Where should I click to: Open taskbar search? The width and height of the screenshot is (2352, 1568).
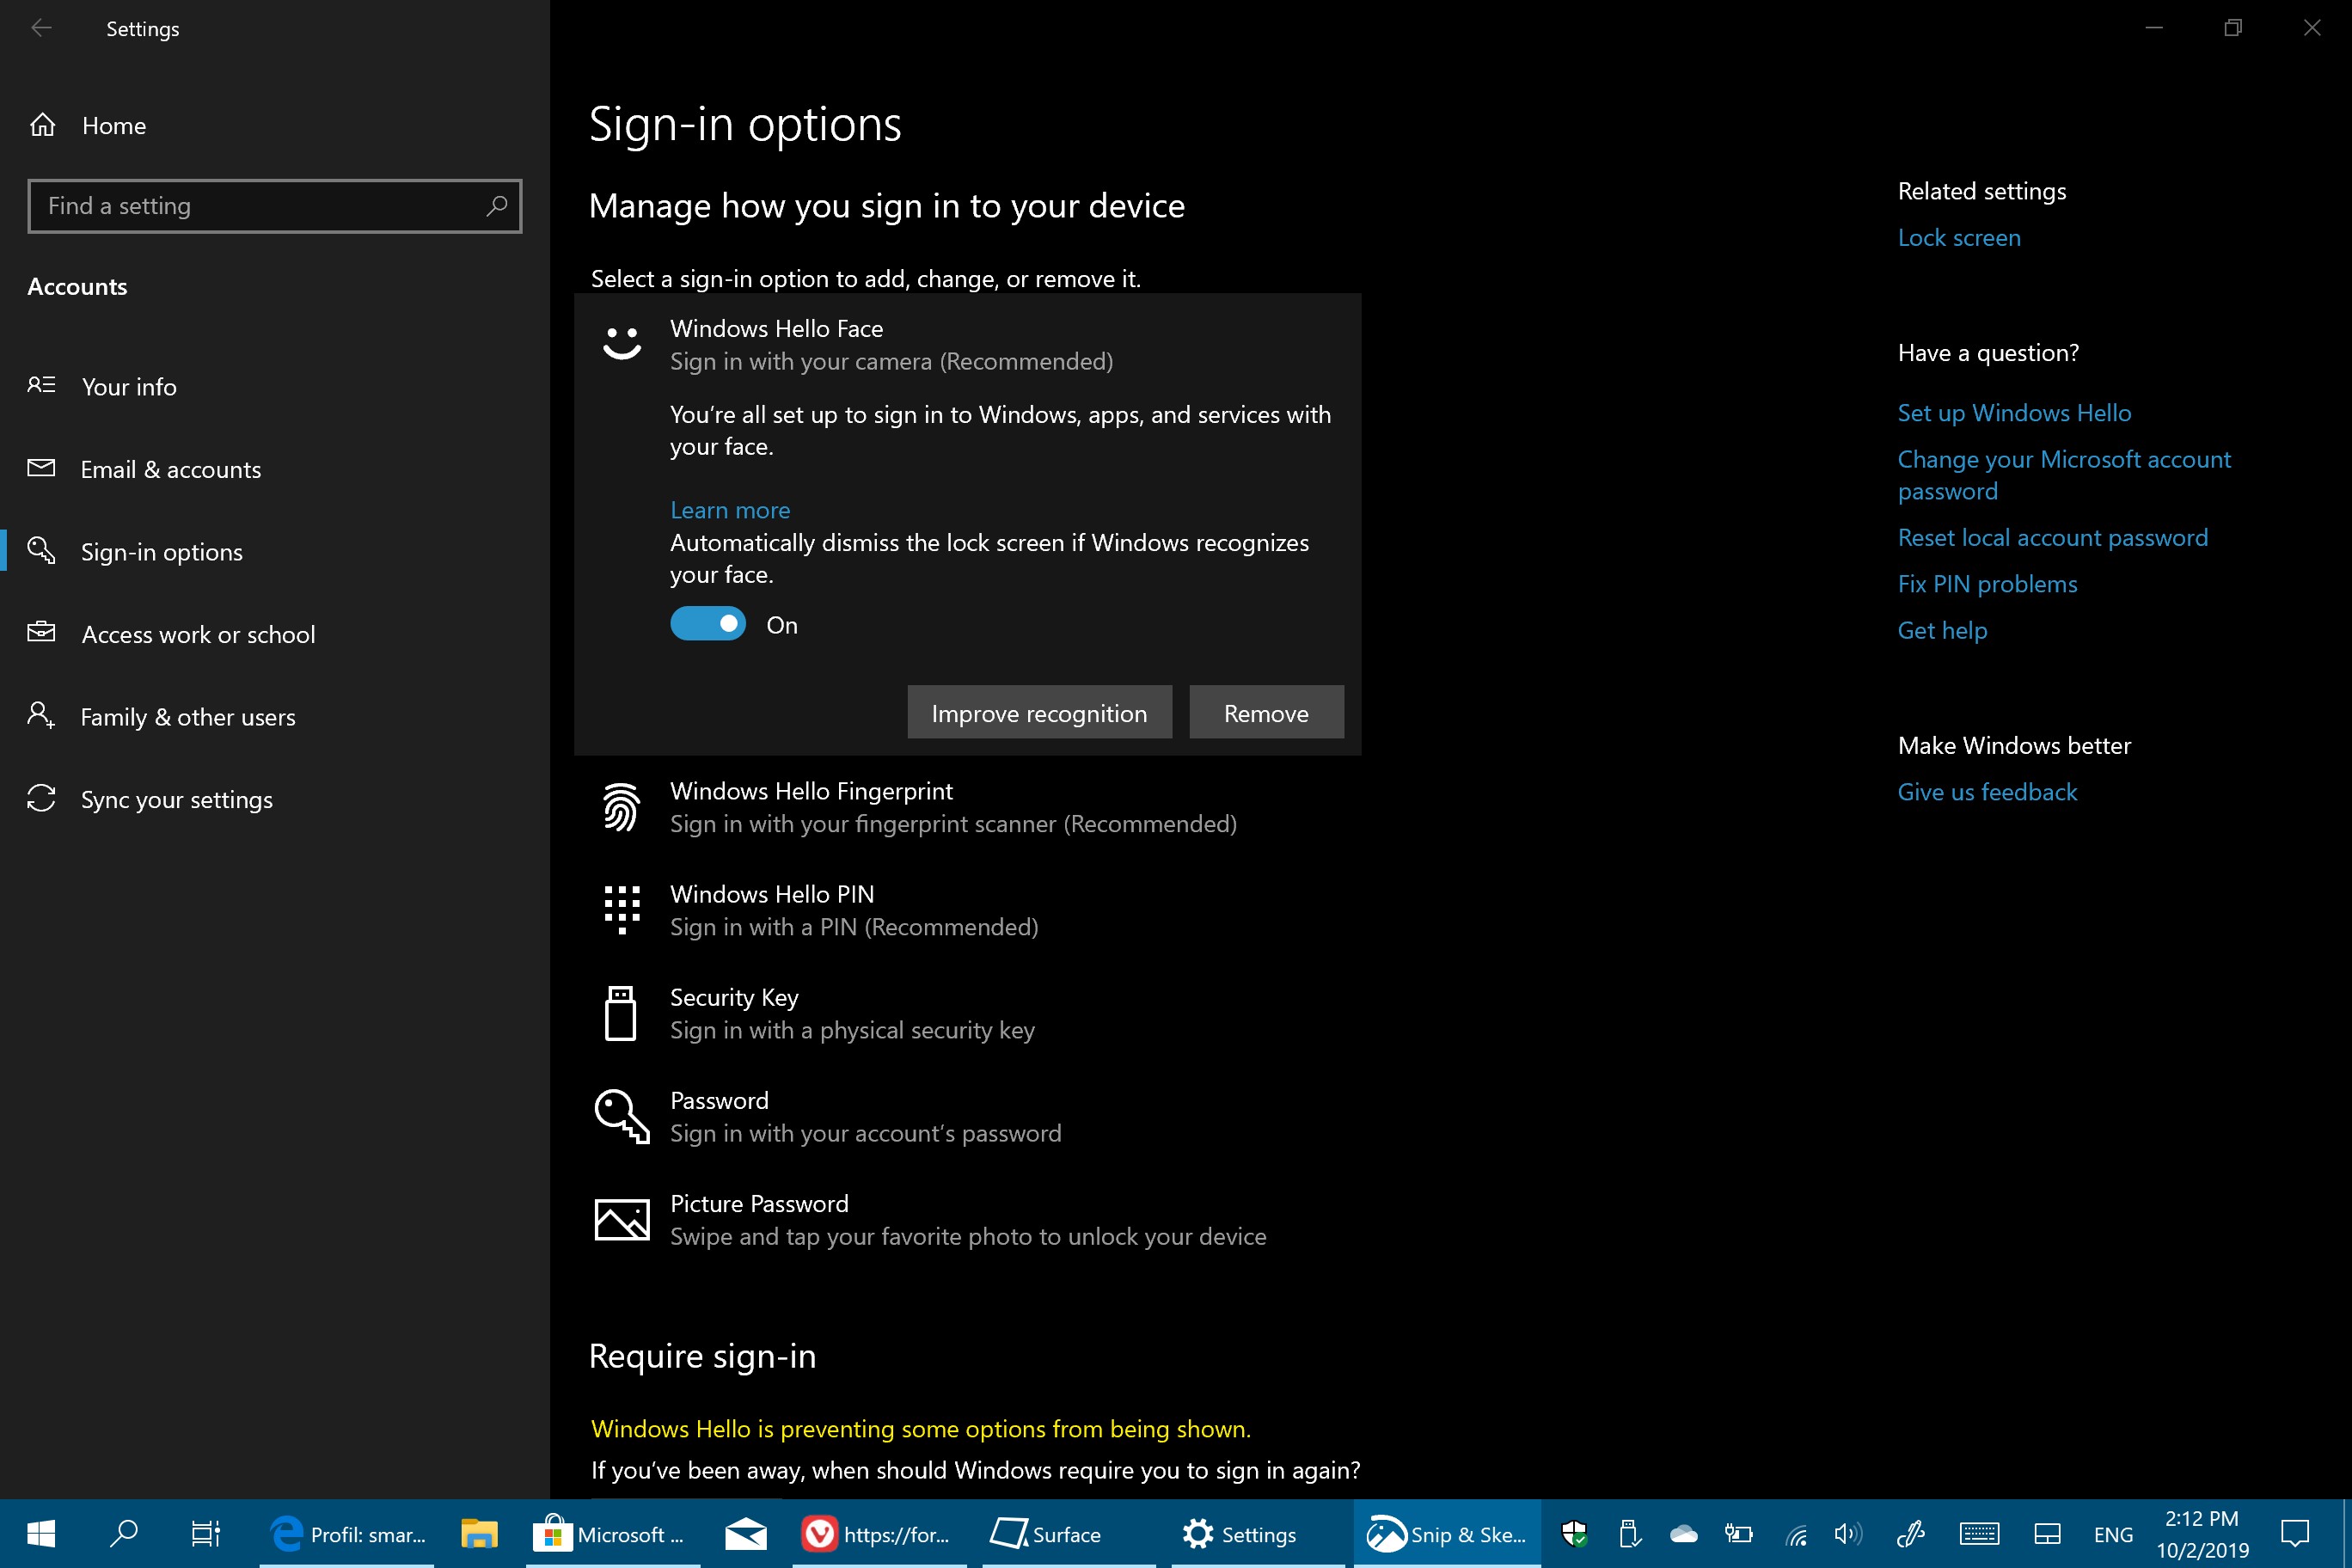point(123,1534)
